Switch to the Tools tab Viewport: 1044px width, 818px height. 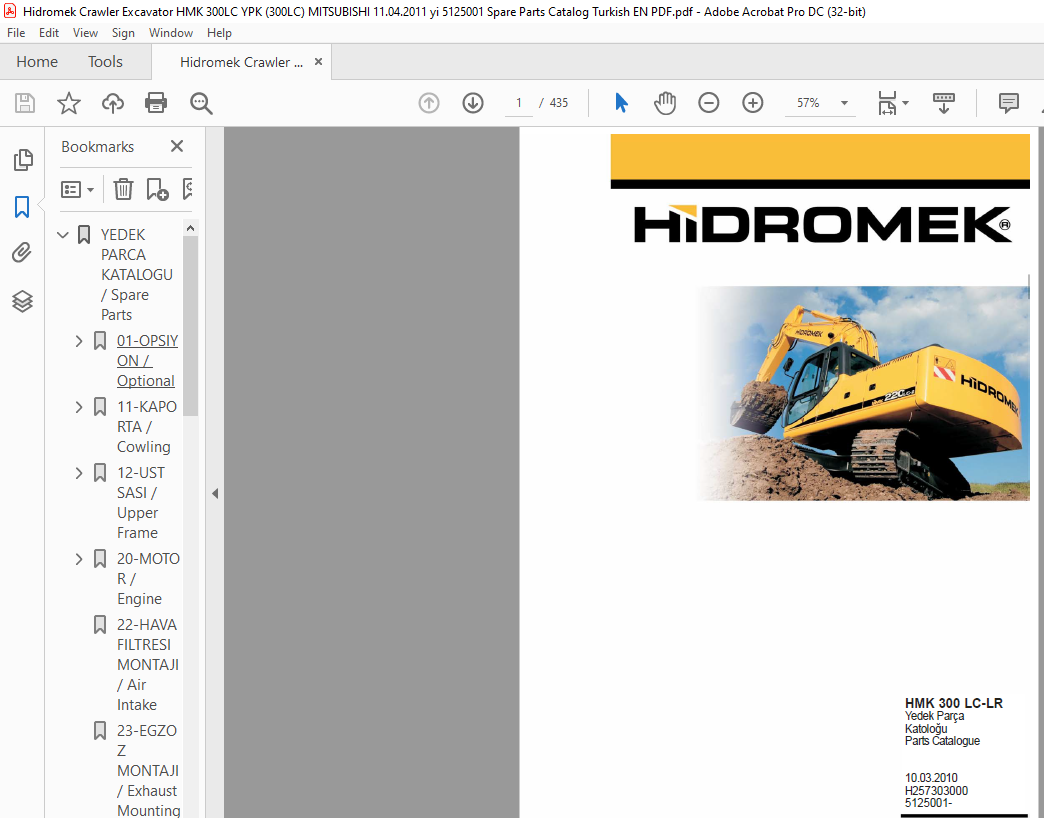tap(105, 62)
